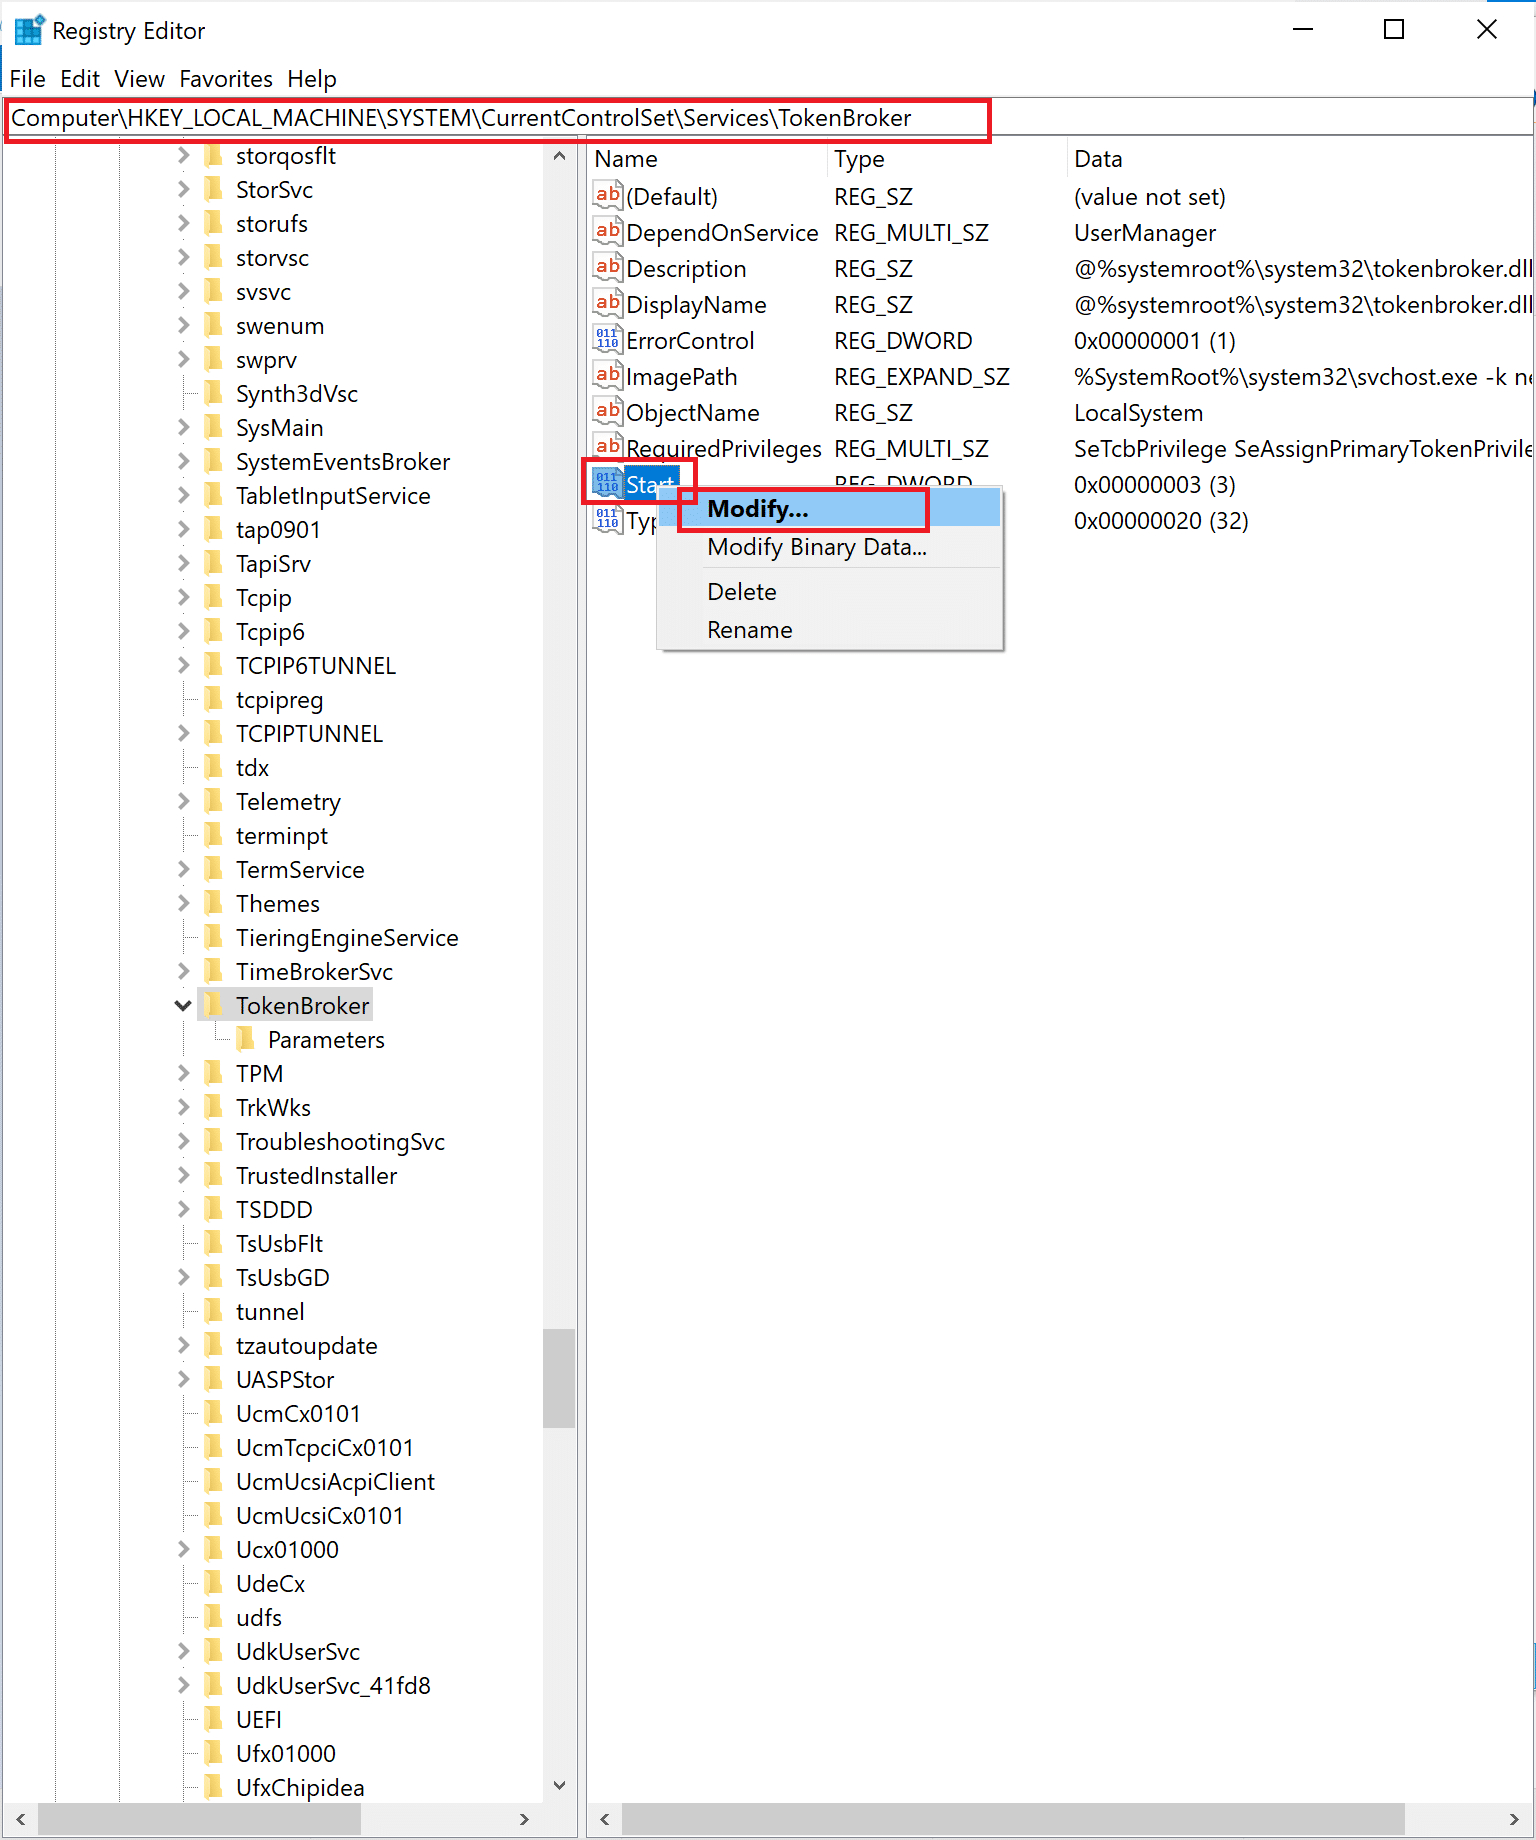Screen dimensions: 1536x1840
Task: Choose Modify... from the context menu
Action: coord(829,509)
